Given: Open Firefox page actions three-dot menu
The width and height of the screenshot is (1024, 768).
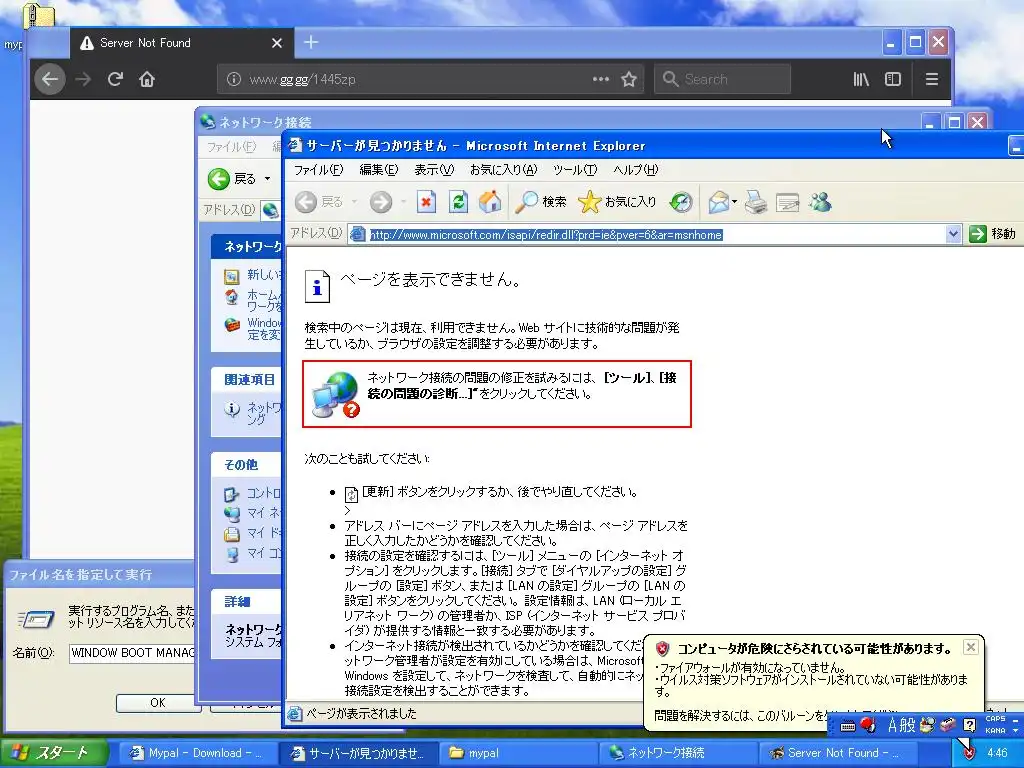Looking at the screenshot, I should coord(601,79).
